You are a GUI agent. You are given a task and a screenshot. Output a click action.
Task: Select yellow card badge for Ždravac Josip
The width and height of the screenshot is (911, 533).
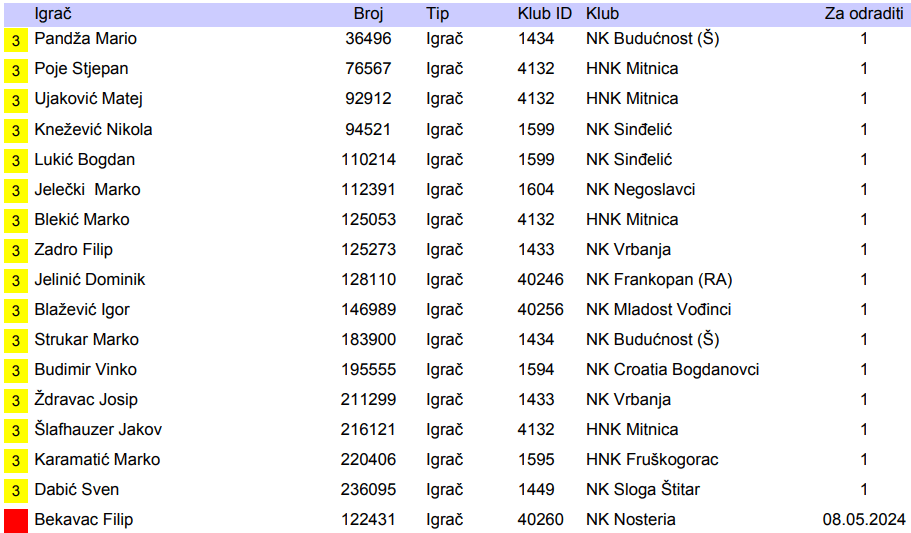[16, 401]
